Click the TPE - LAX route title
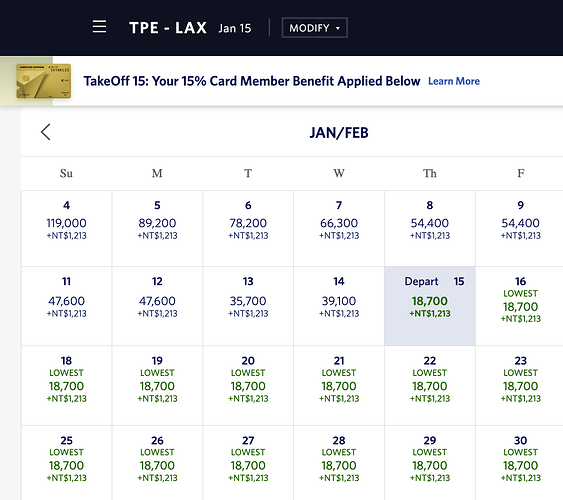Image resolution: width=563 pixels, height=500 pixels. (x=168, y=28)
